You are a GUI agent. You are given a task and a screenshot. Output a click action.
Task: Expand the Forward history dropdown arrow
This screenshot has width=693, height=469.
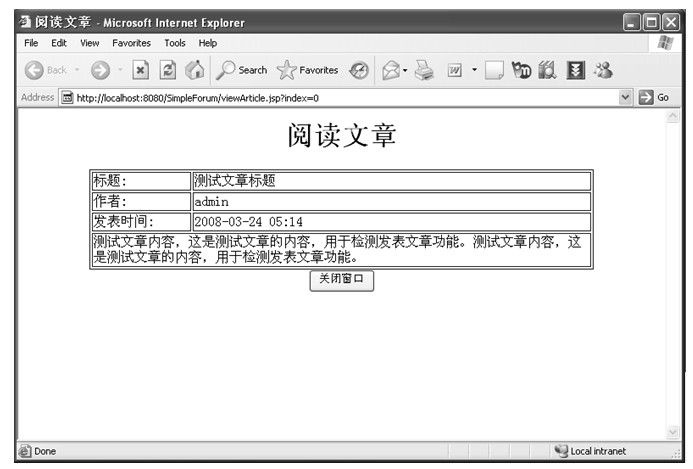coord(120,70)
